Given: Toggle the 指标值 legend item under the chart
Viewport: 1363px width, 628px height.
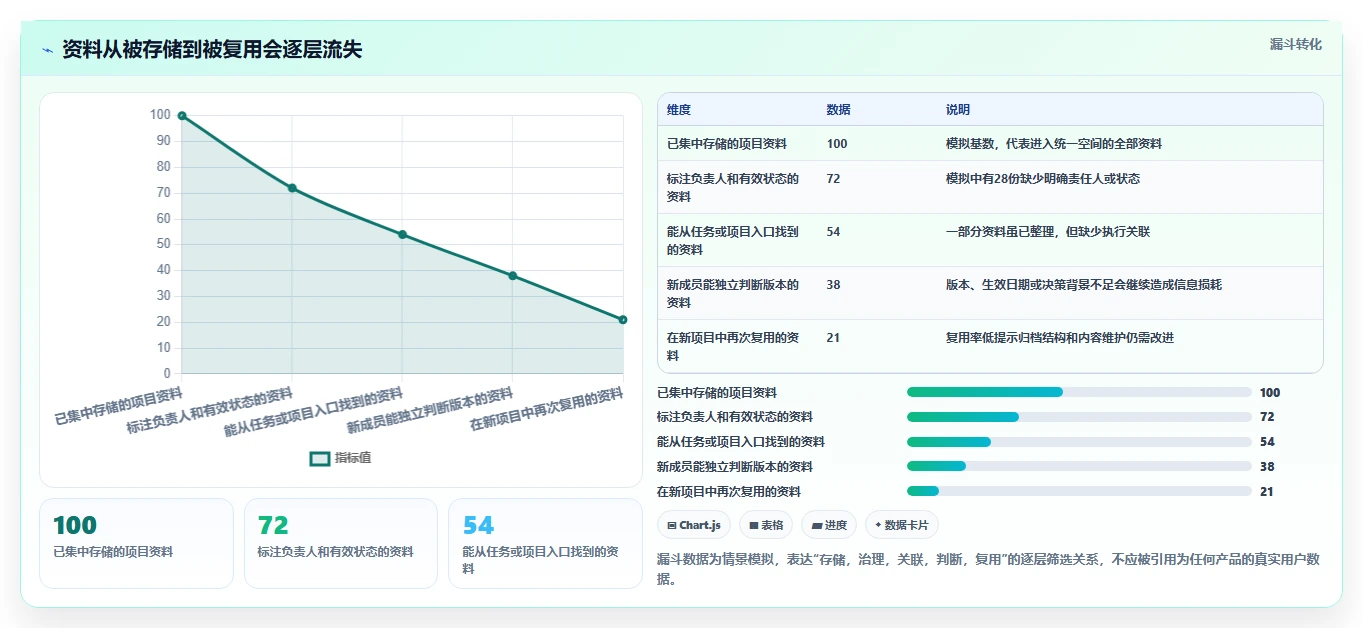Looking at the screenshot, I should (341, 458).
